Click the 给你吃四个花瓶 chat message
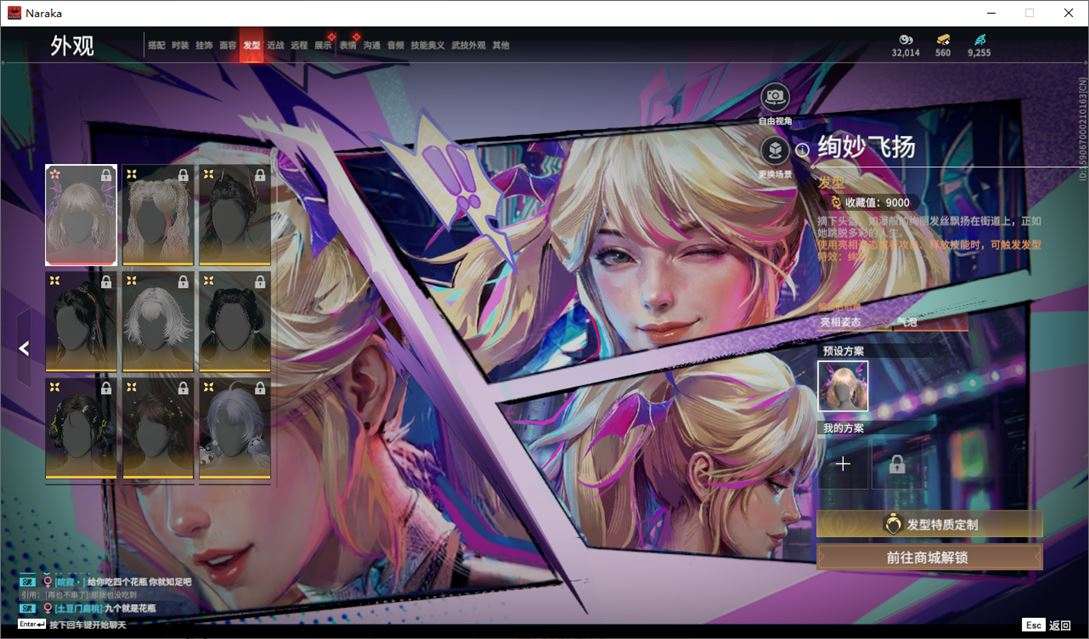This screenshot has width=1089, height=639. point(139,581)
